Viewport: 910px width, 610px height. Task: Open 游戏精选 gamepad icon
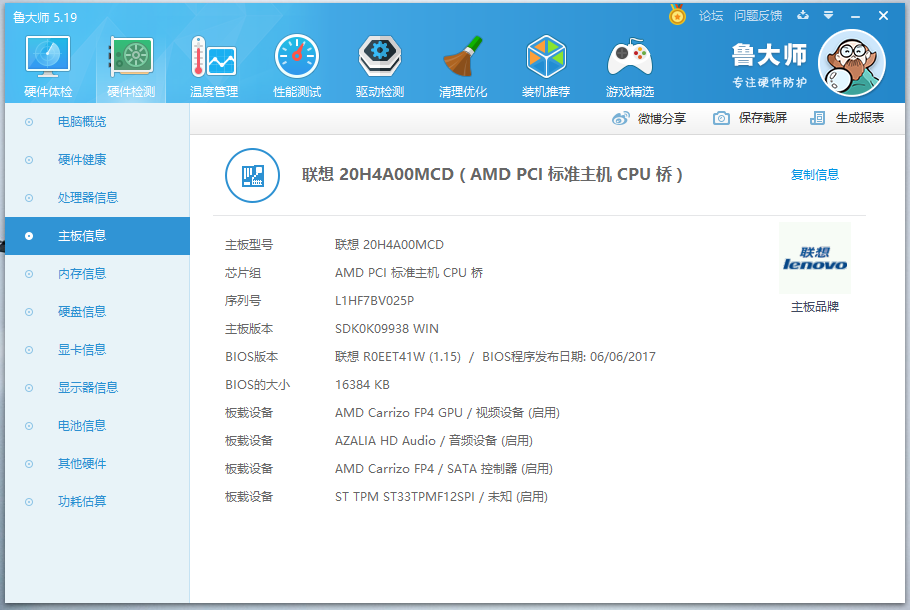pos(630,57)
